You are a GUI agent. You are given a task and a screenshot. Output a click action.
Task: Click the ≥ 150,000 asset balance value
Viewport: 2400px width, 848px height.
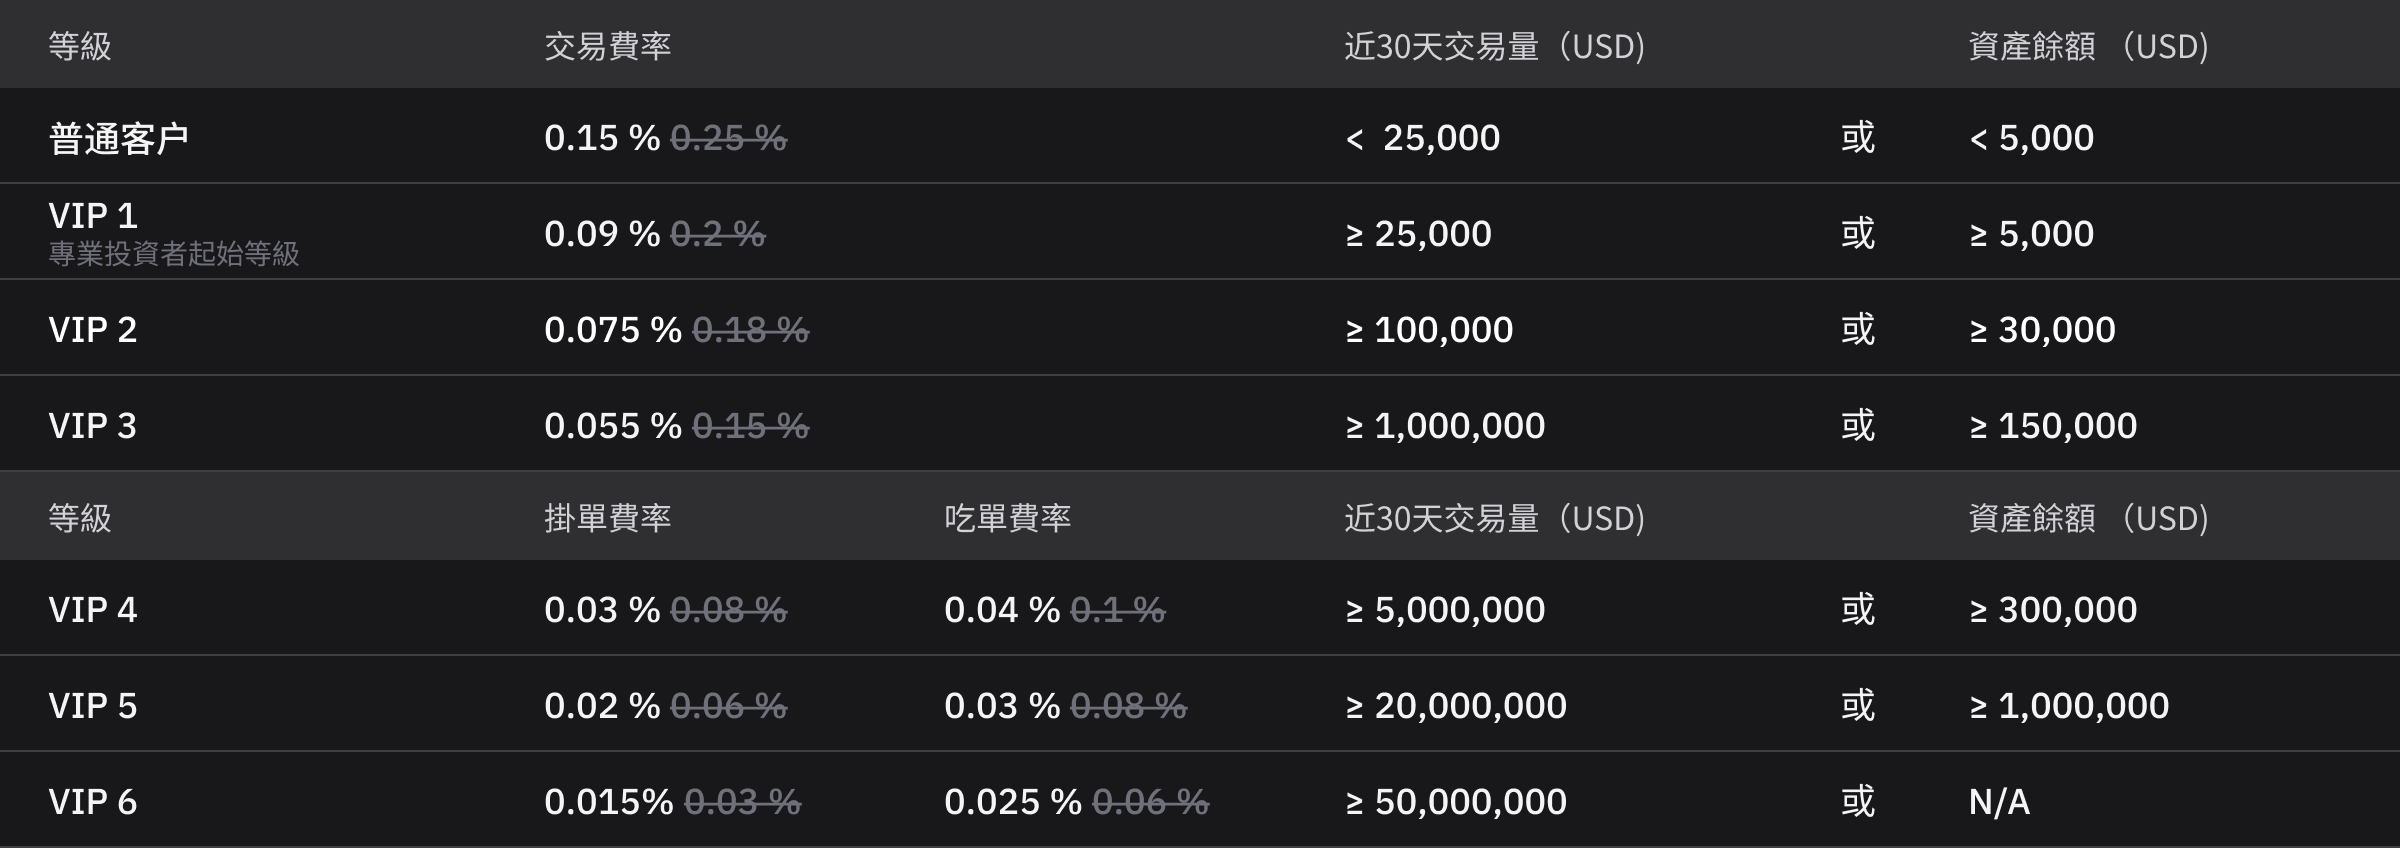[x=2053, y=426]
